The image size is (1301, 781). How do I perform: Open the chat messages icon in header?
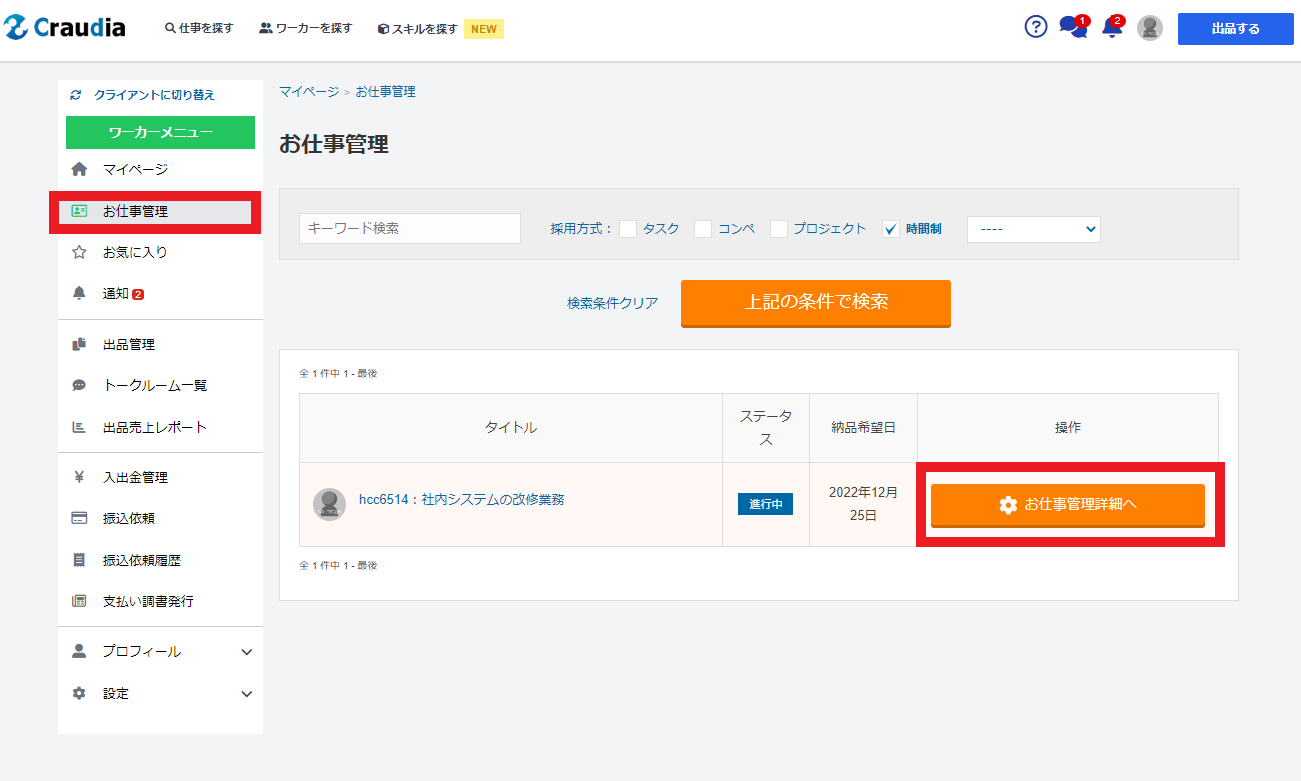click(x=1072, y=28)
